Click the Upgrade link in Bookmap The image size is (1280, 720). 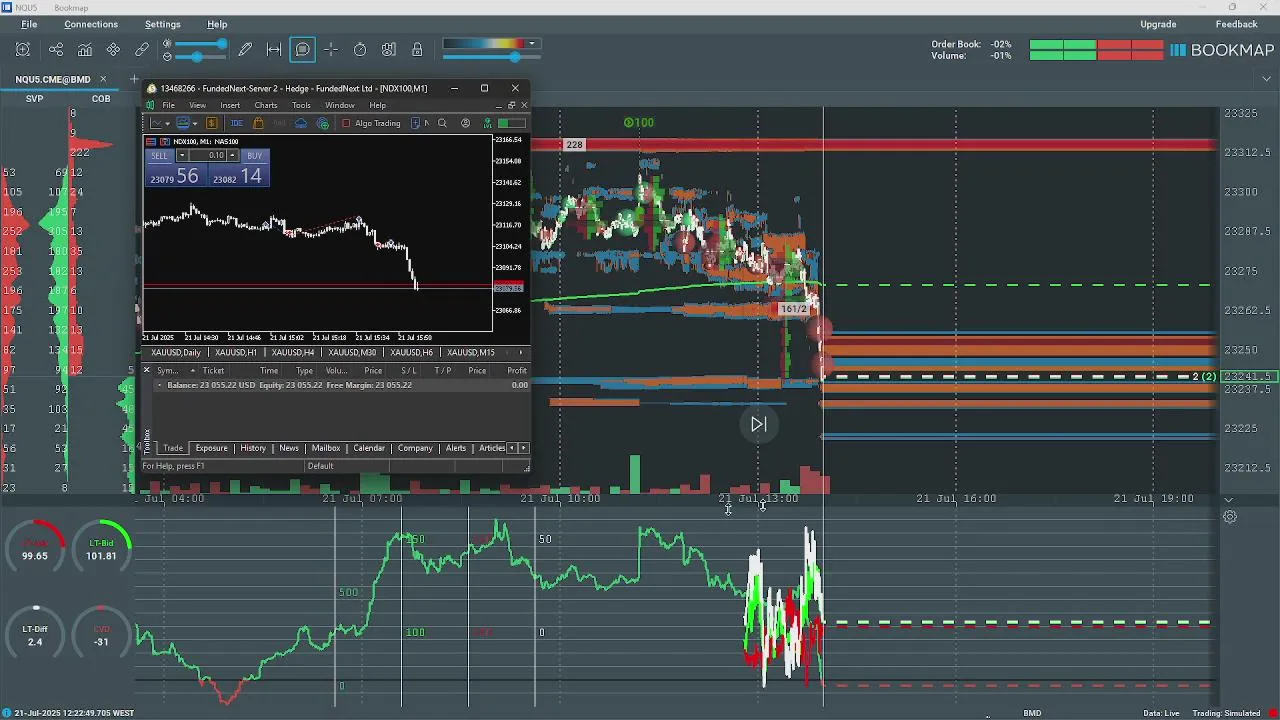tap(1158, 24)
